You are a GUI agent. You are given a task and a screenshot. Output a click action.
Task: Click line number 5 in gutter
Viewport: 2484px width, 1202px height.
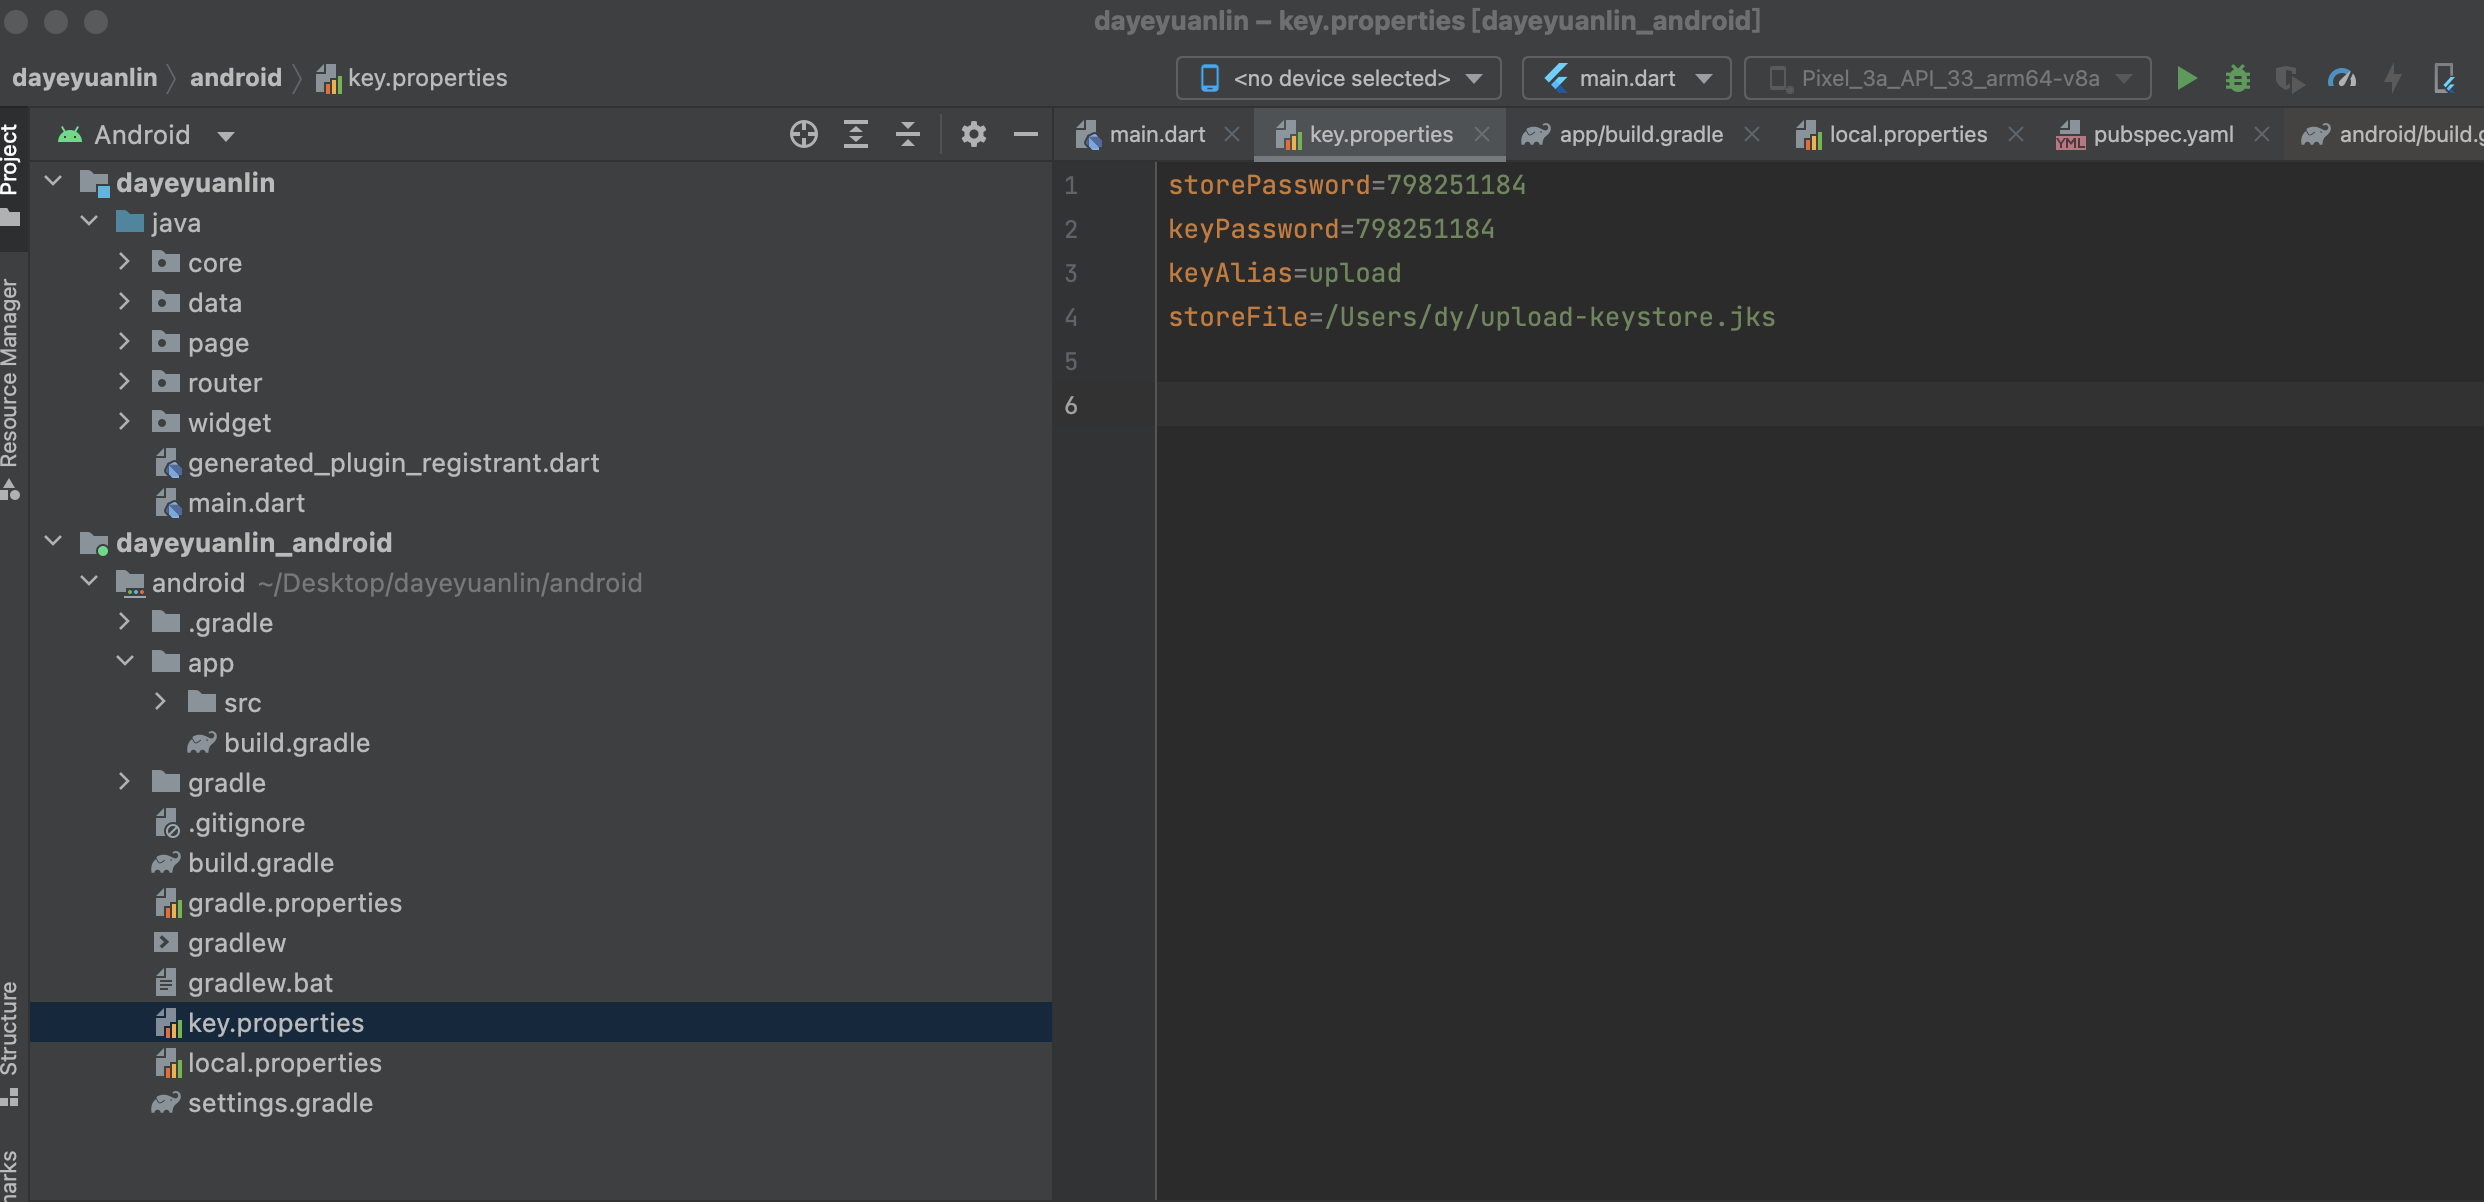click(1071, 361)
